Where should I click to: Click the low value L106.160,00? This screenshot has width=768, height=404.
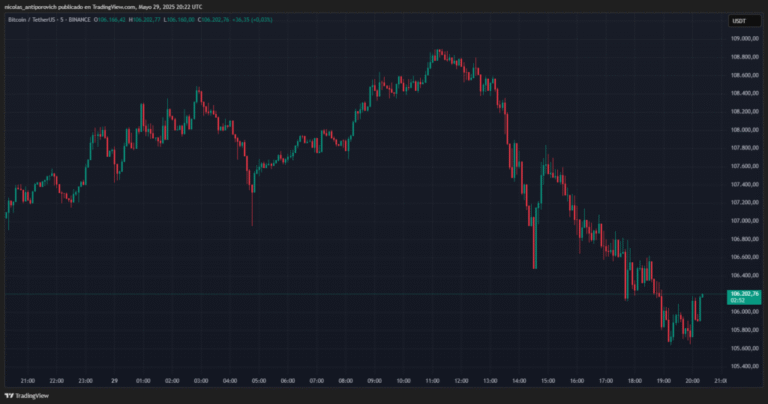tap(179, 20)
